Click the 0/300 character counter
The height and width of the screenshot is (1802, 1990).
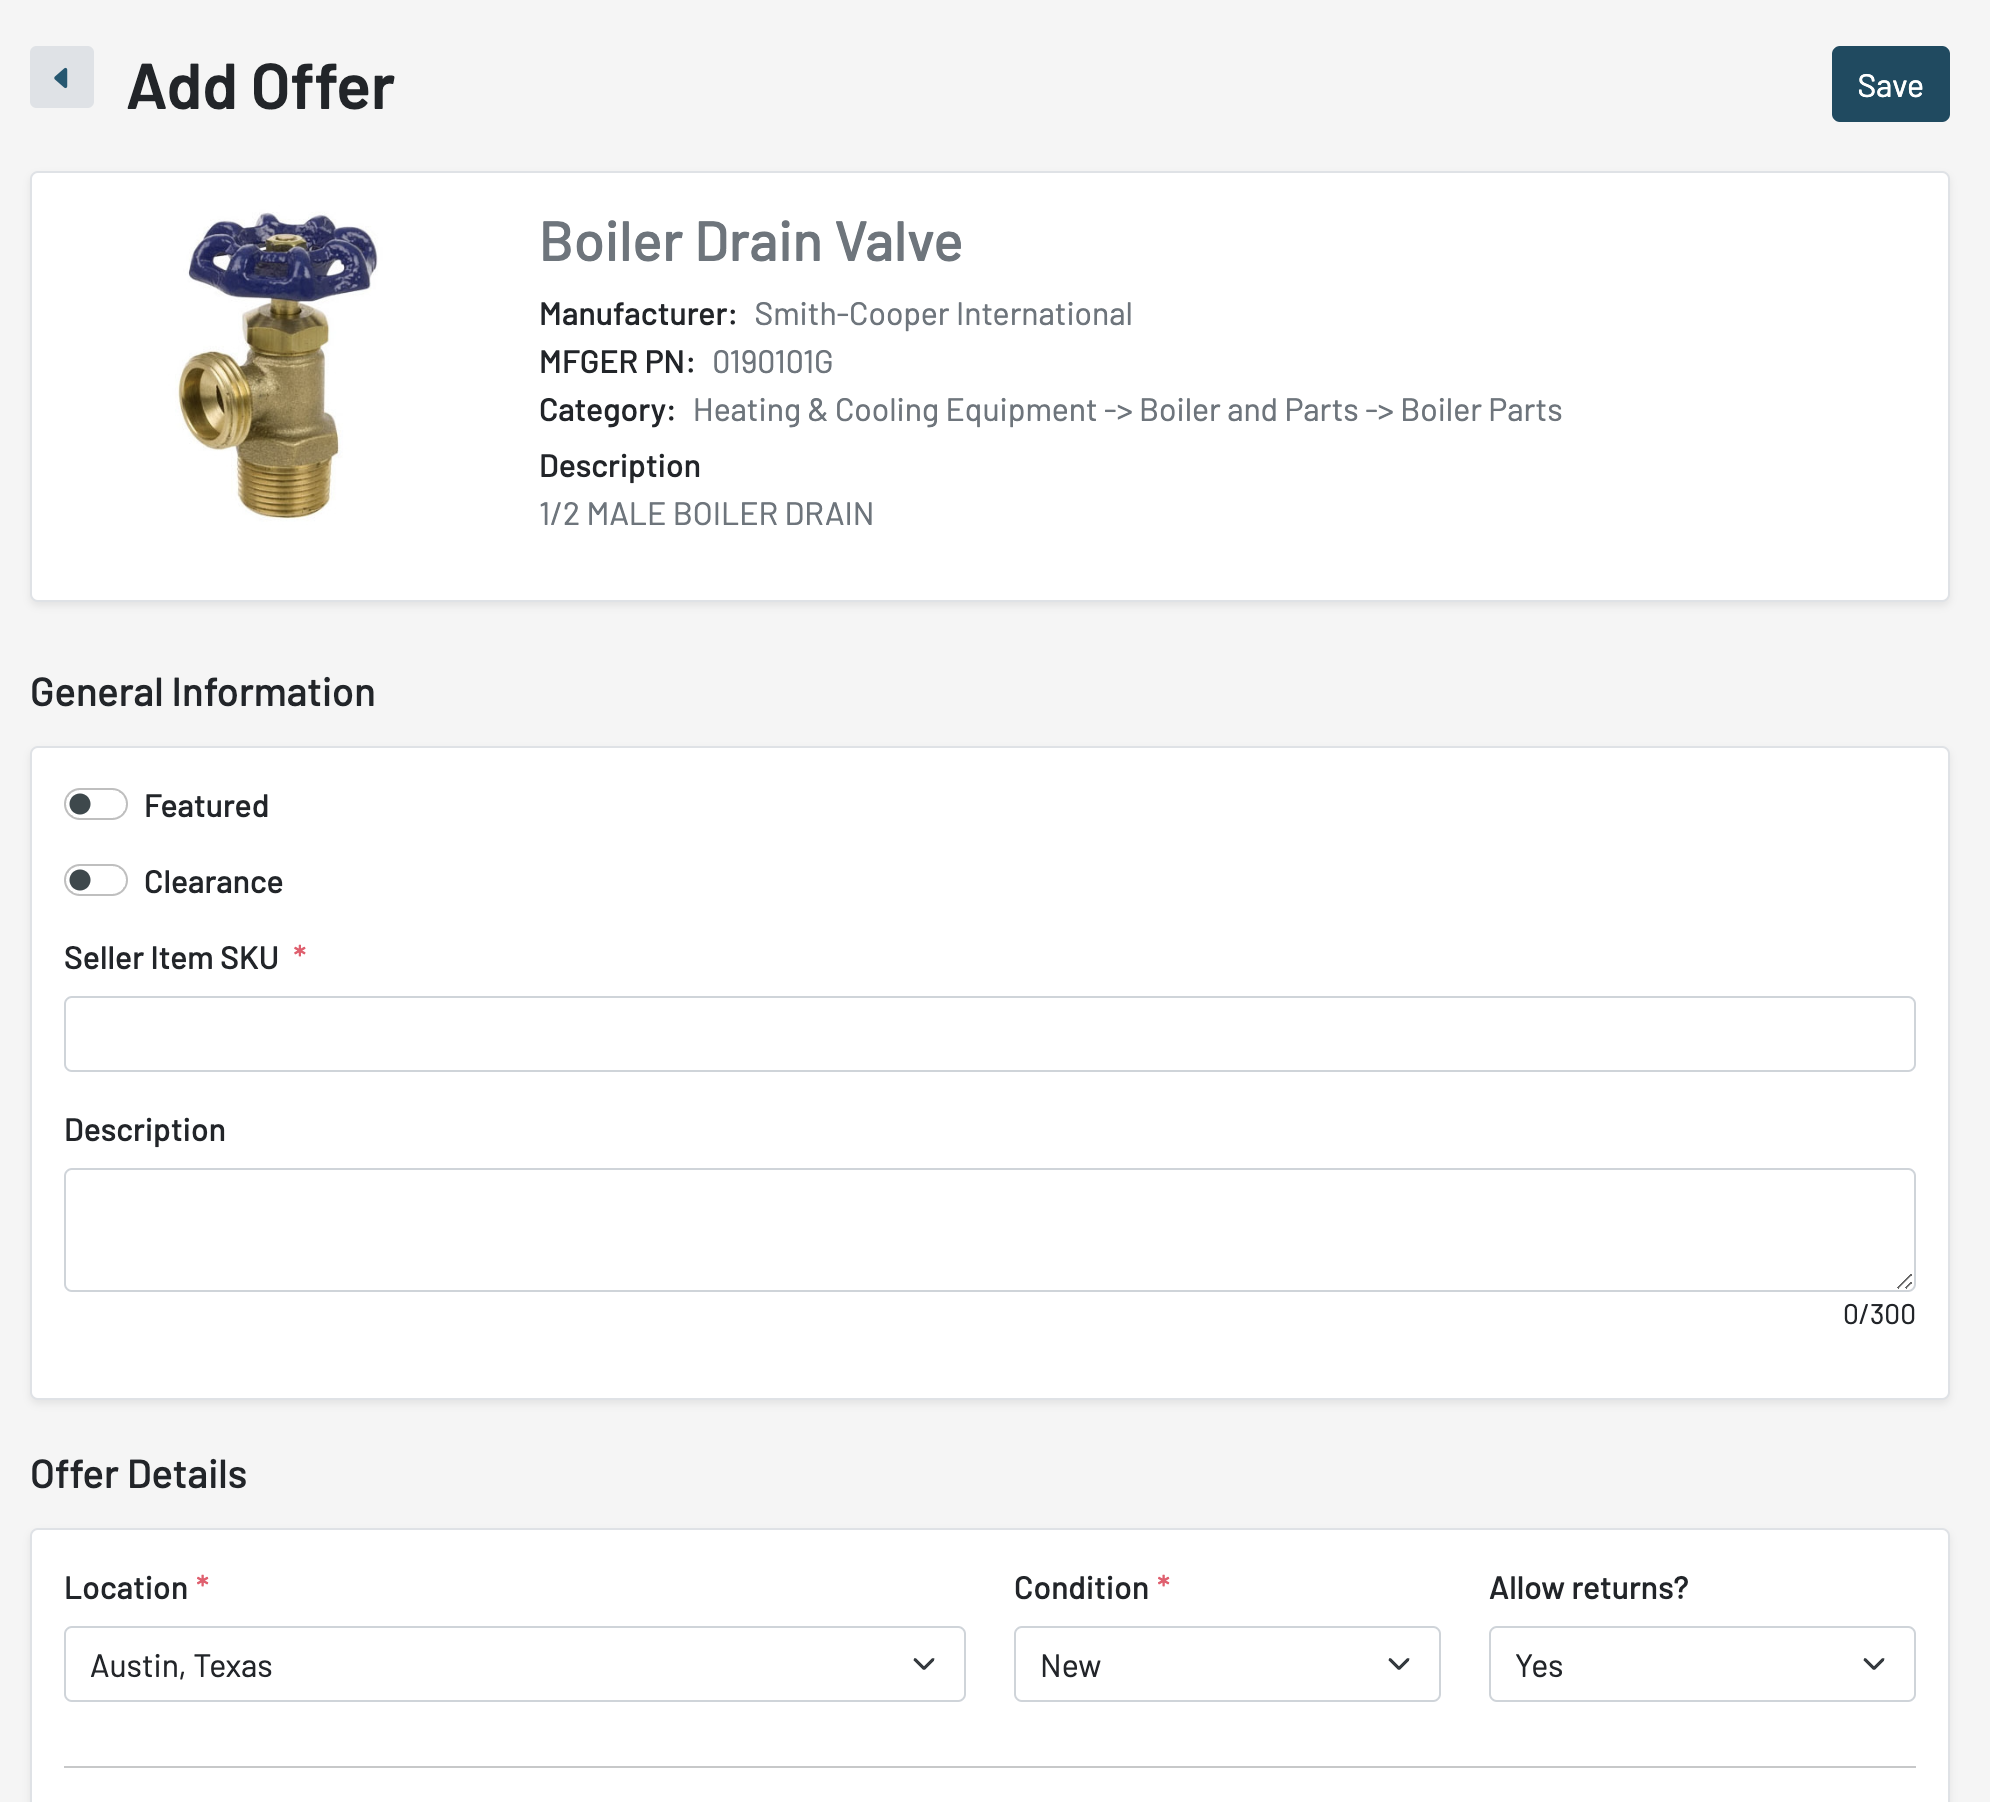tap(1878, 1315)
